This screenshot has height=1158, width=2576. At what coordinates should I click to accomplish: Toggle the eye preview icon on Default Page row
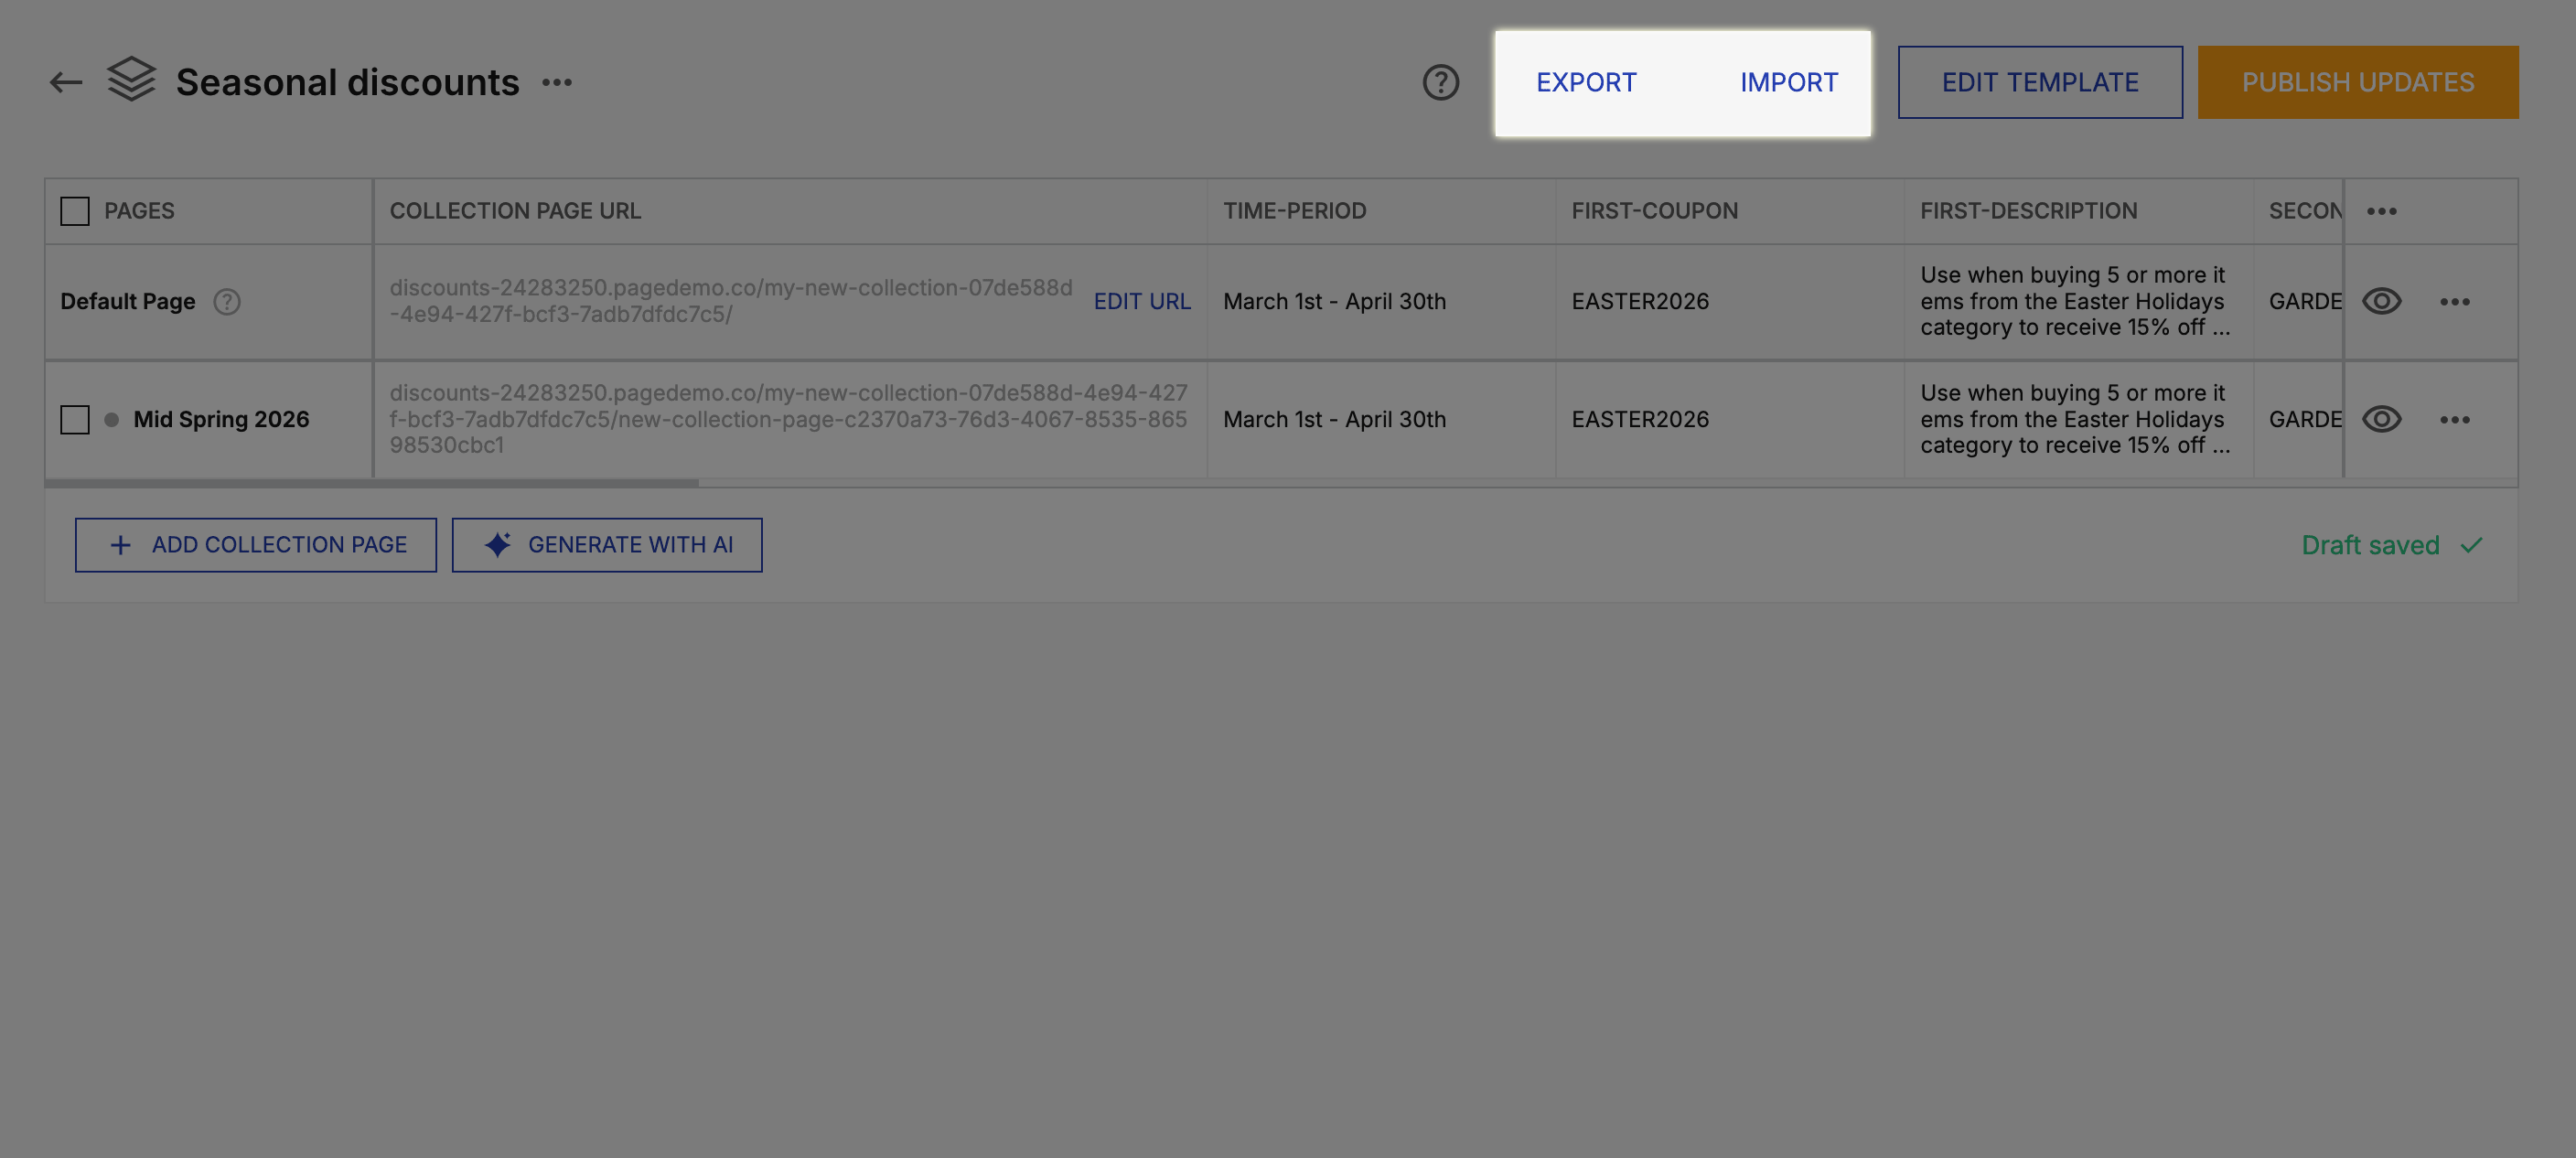2382,301
